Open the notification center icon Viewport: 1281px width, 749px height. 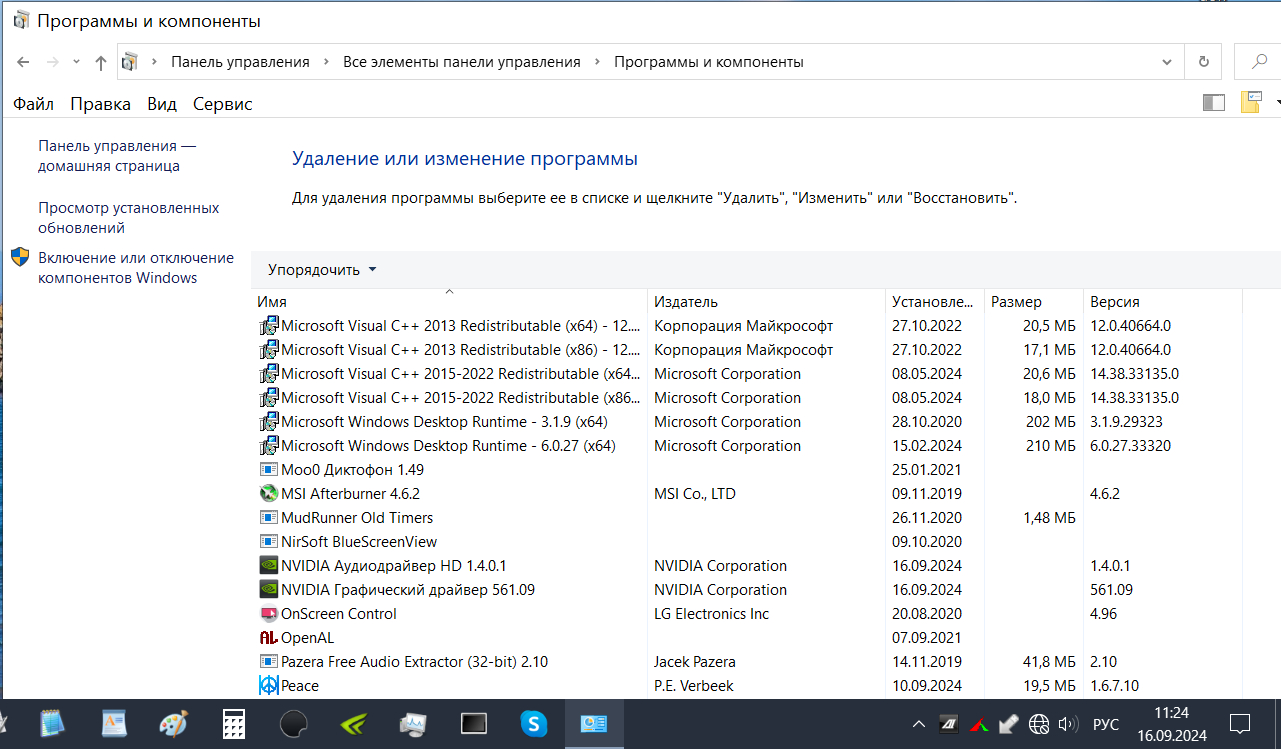1240,724
